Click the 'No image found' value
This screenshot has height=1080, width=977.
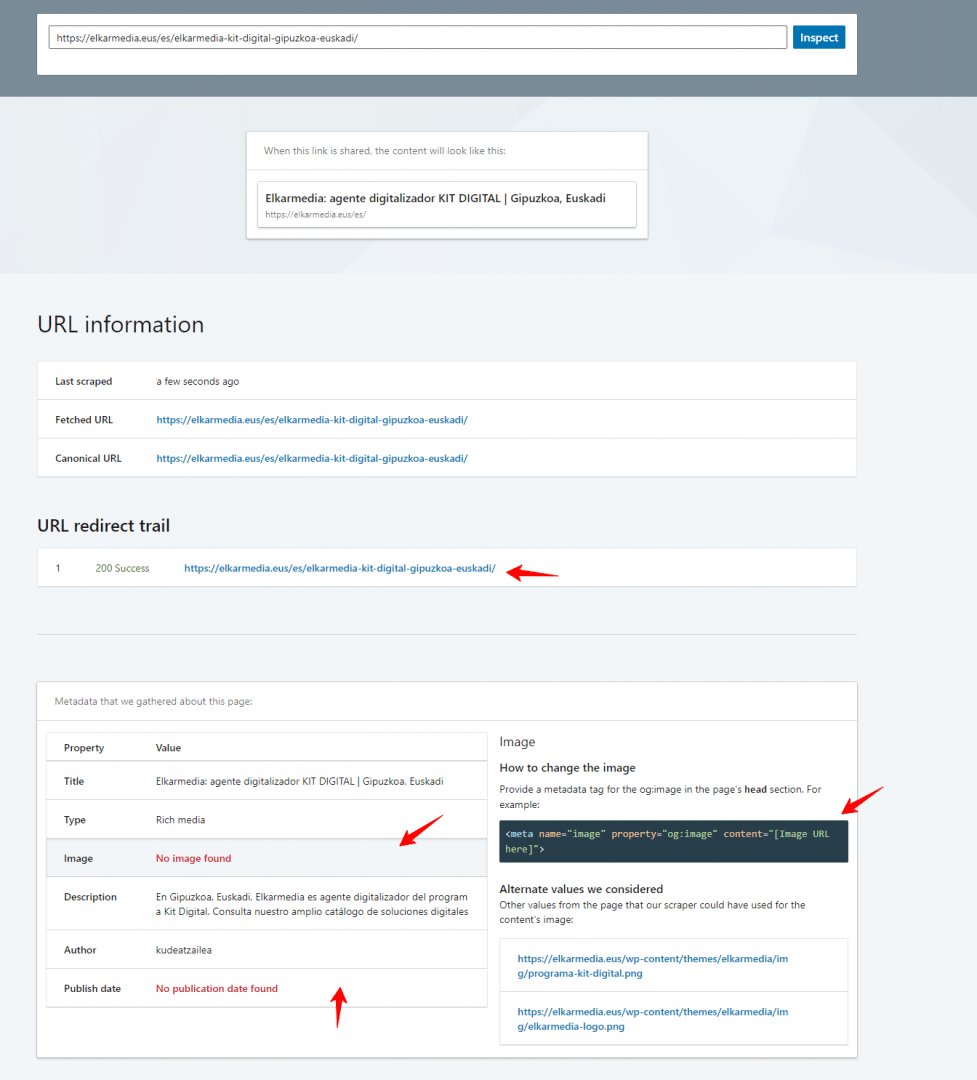pyautogui.click(x=194, y=858)
